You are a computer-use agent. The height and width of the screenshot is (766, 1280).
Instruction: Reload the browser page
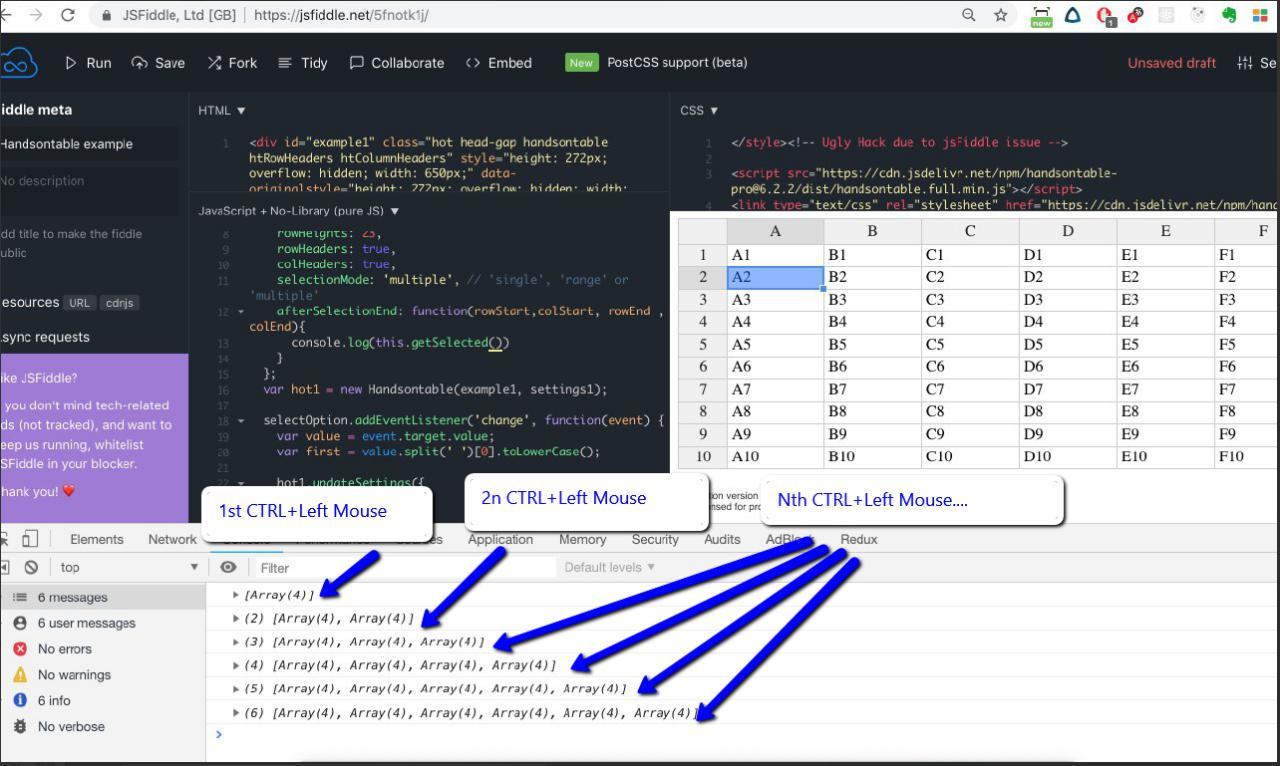68,15
